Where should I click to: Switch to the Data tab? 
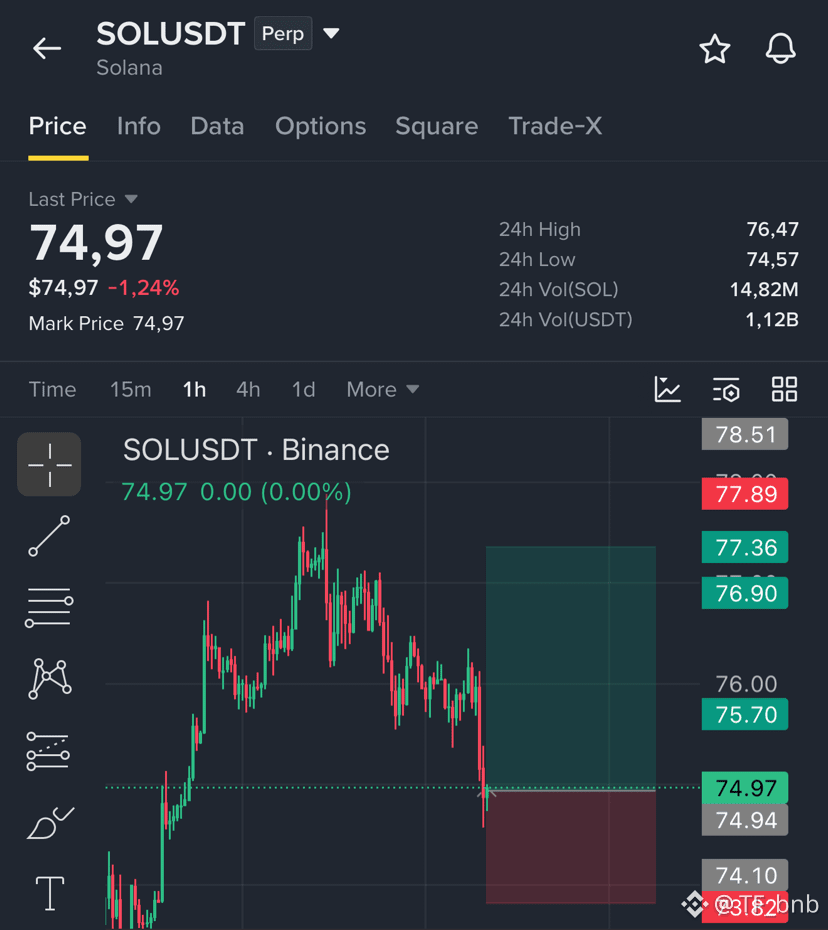click(217, 126)
